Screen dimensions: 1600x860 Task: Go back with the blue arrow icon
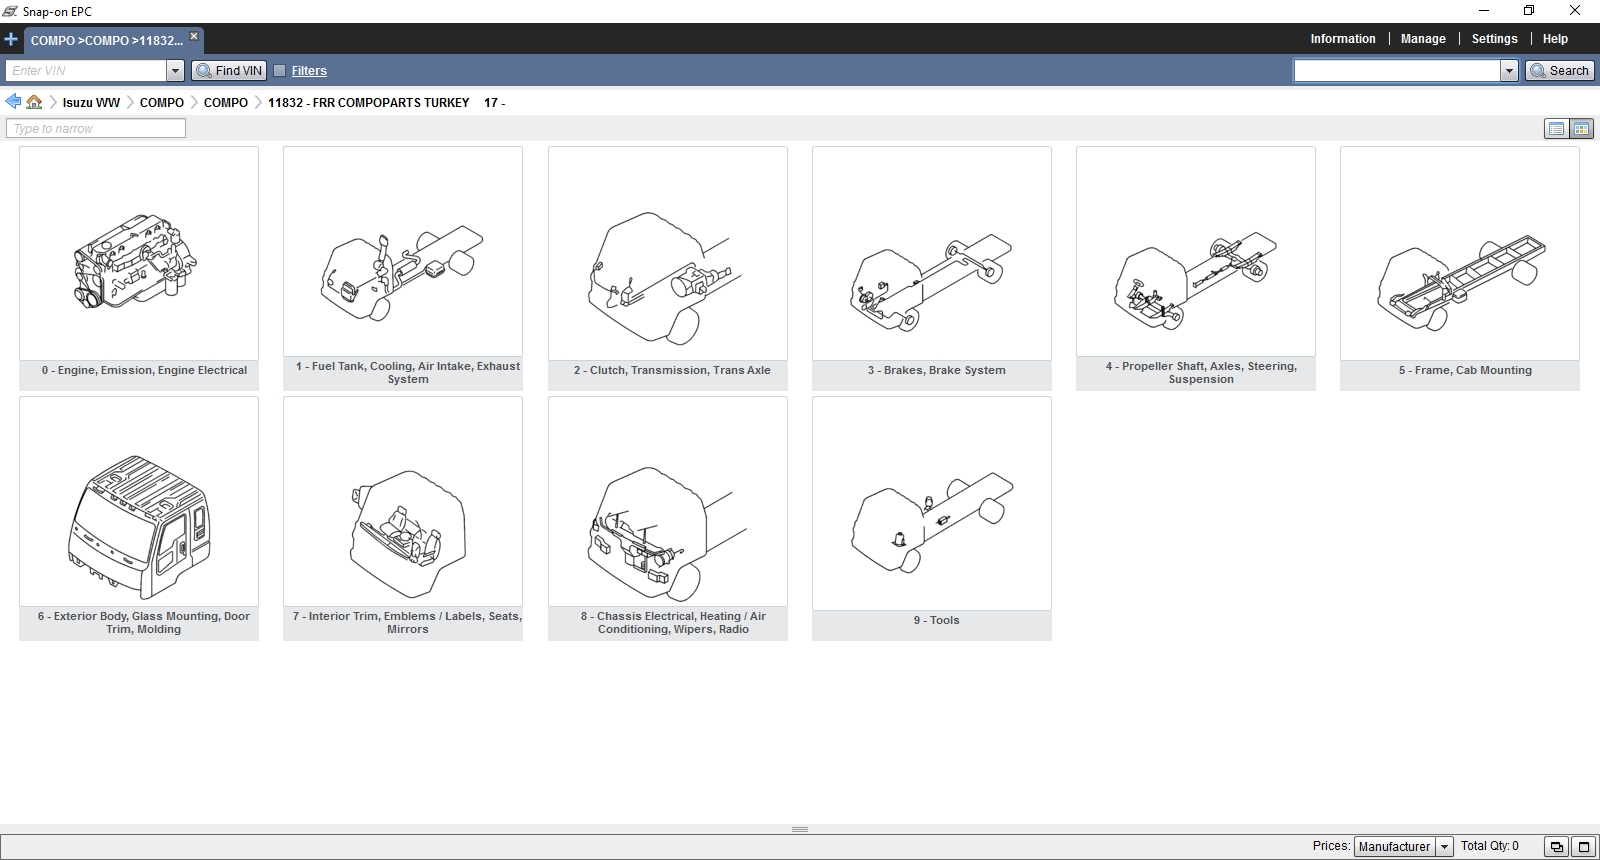tap(13, 102)
